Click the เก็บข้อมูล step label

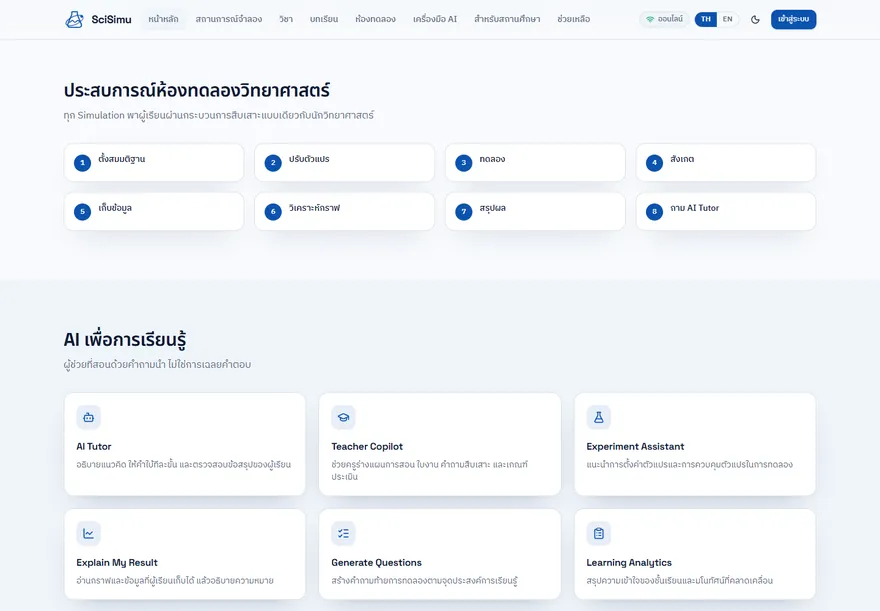115,208
